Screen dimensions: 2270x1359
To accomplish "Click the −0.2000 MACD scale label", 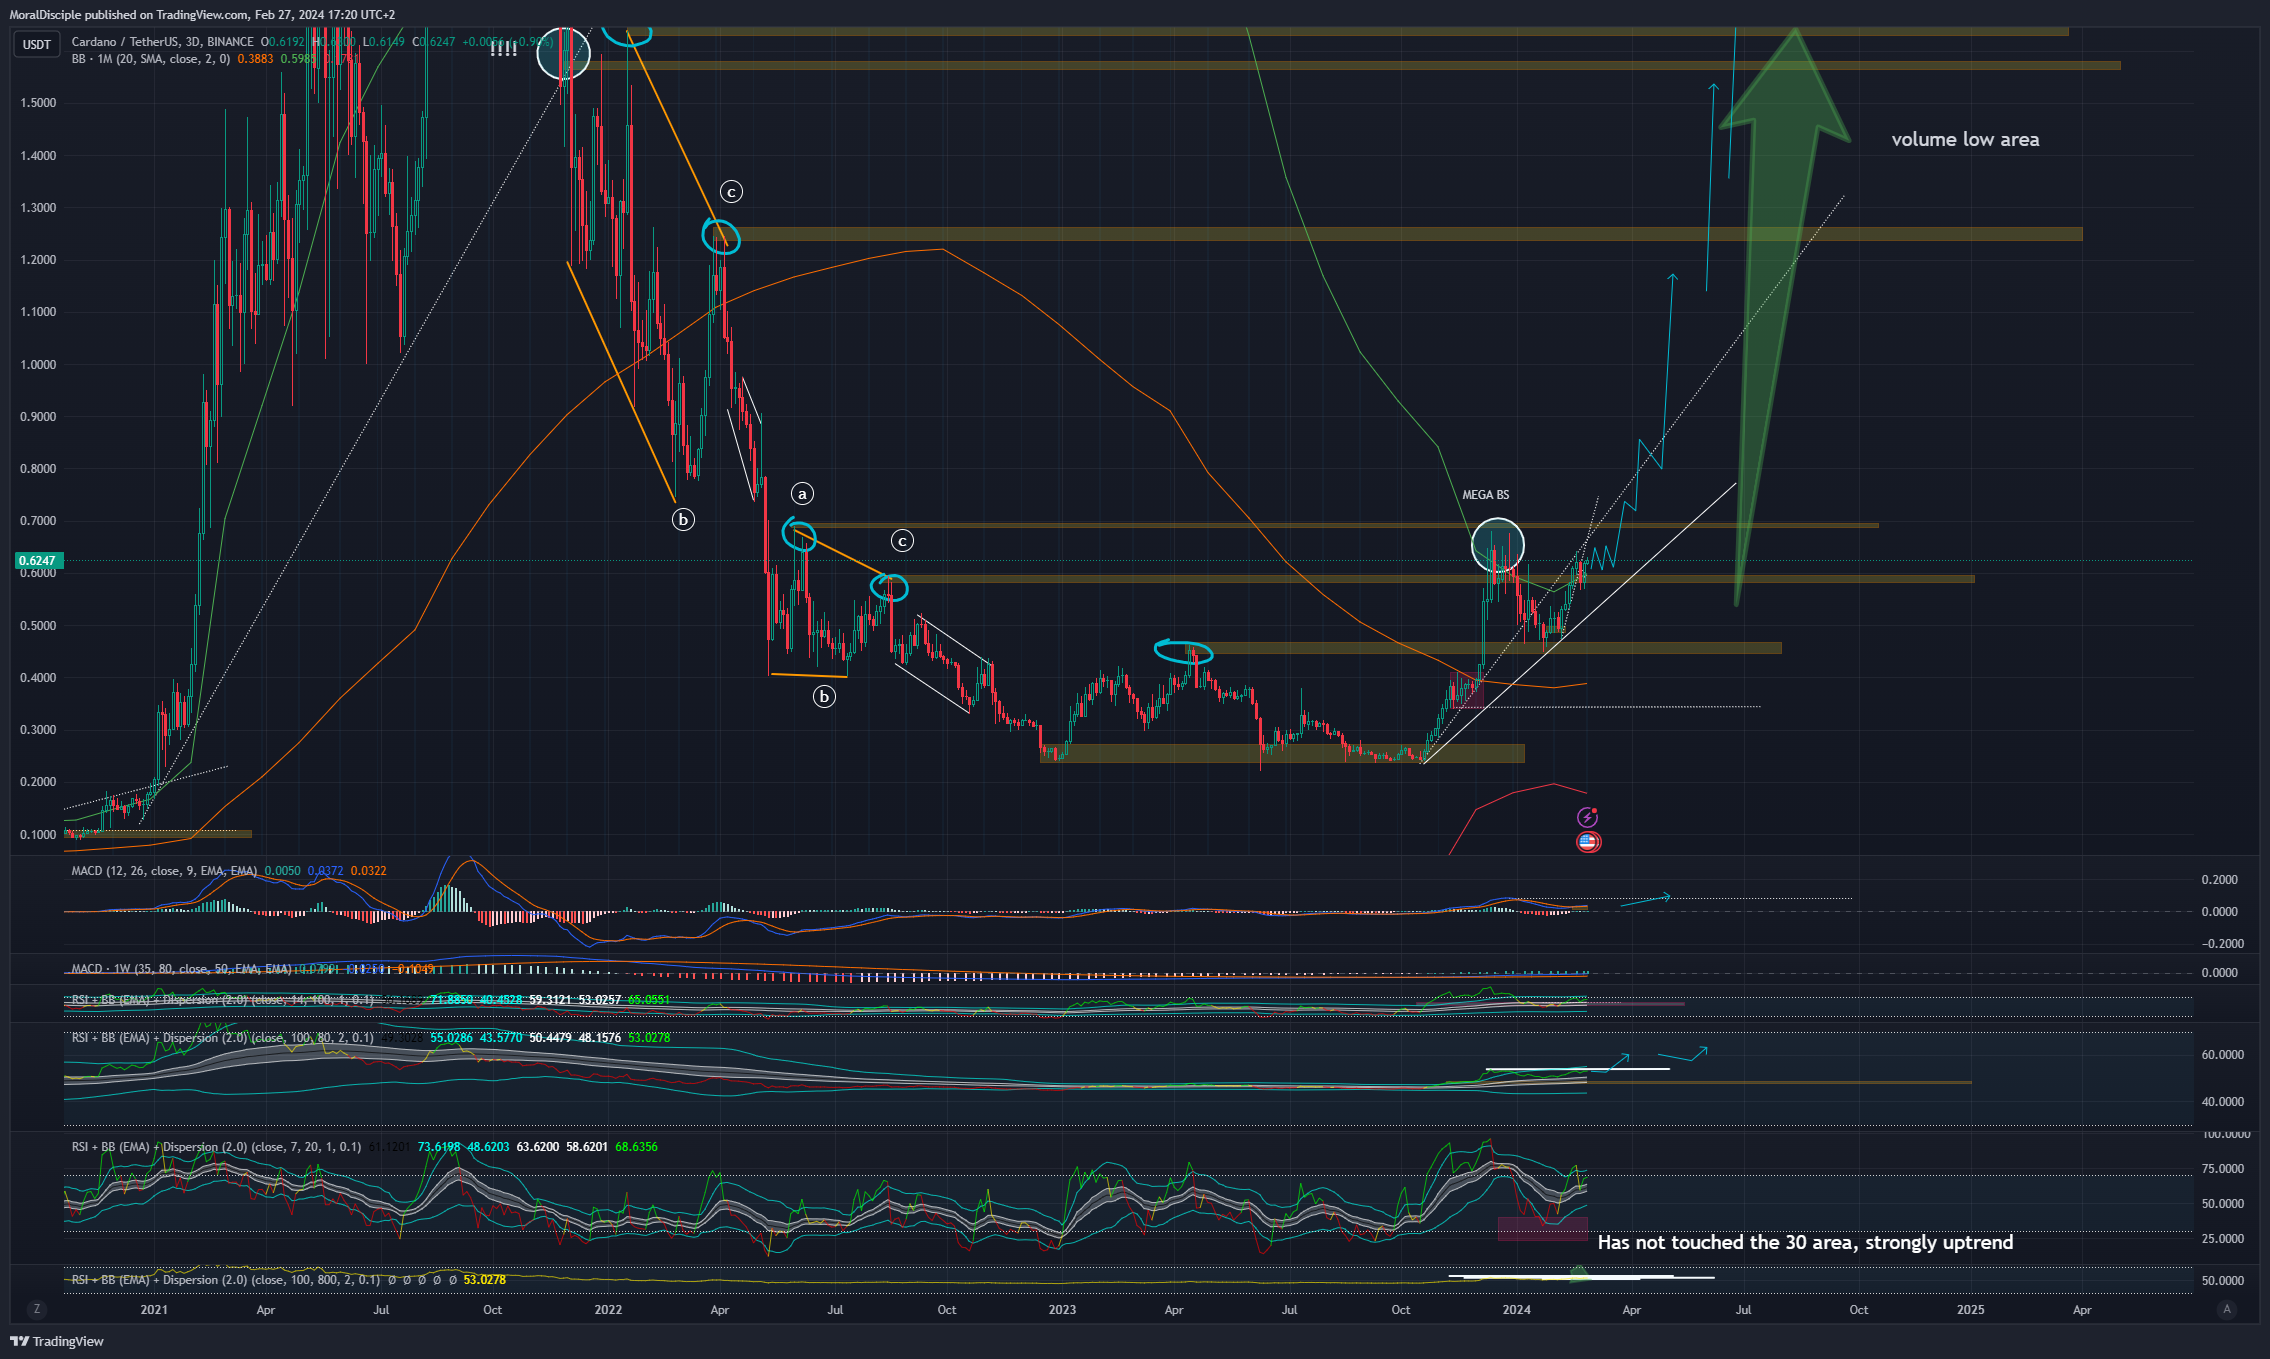I will point(2222,944).
